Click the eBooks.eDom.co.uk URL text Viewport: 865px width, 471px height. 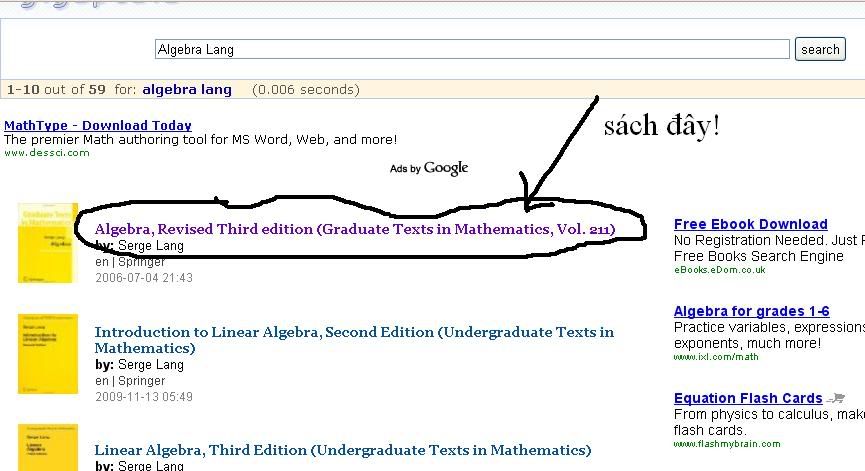[719, 270]
